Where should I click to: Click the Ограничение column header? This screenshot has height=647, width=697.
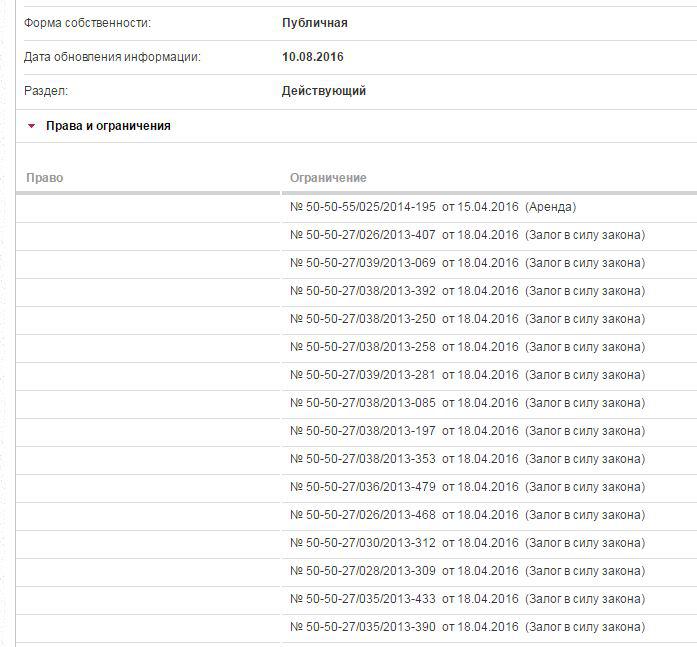pyautogui.click(x=328, y=178)
